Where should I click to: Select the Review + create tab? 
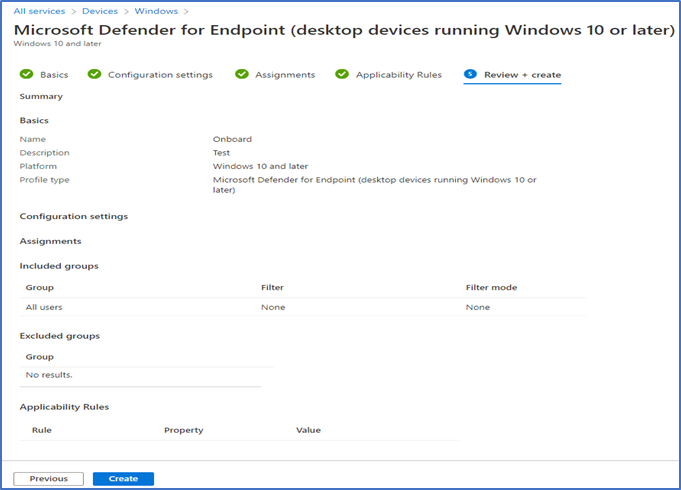coord(522,75)
